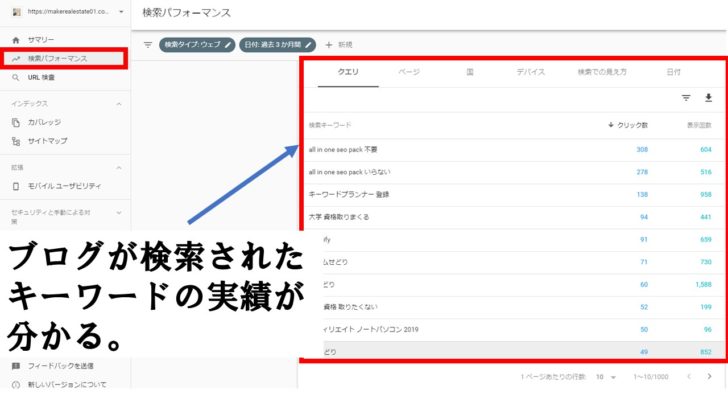Switch to the デバイス tab

(531, 73)
